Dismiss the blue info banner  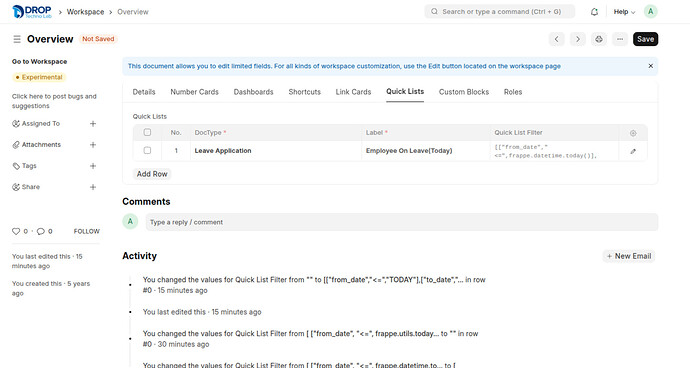(x=650, y=66)
